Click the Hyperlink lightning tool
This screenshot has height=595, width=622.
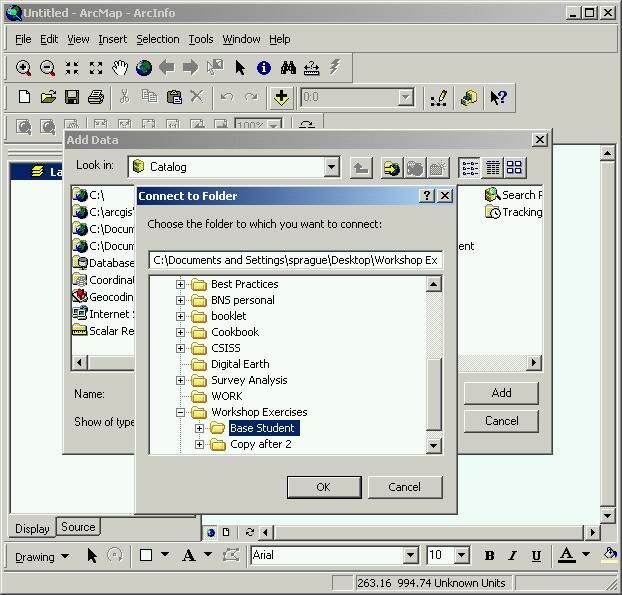(x=335, y=67)
